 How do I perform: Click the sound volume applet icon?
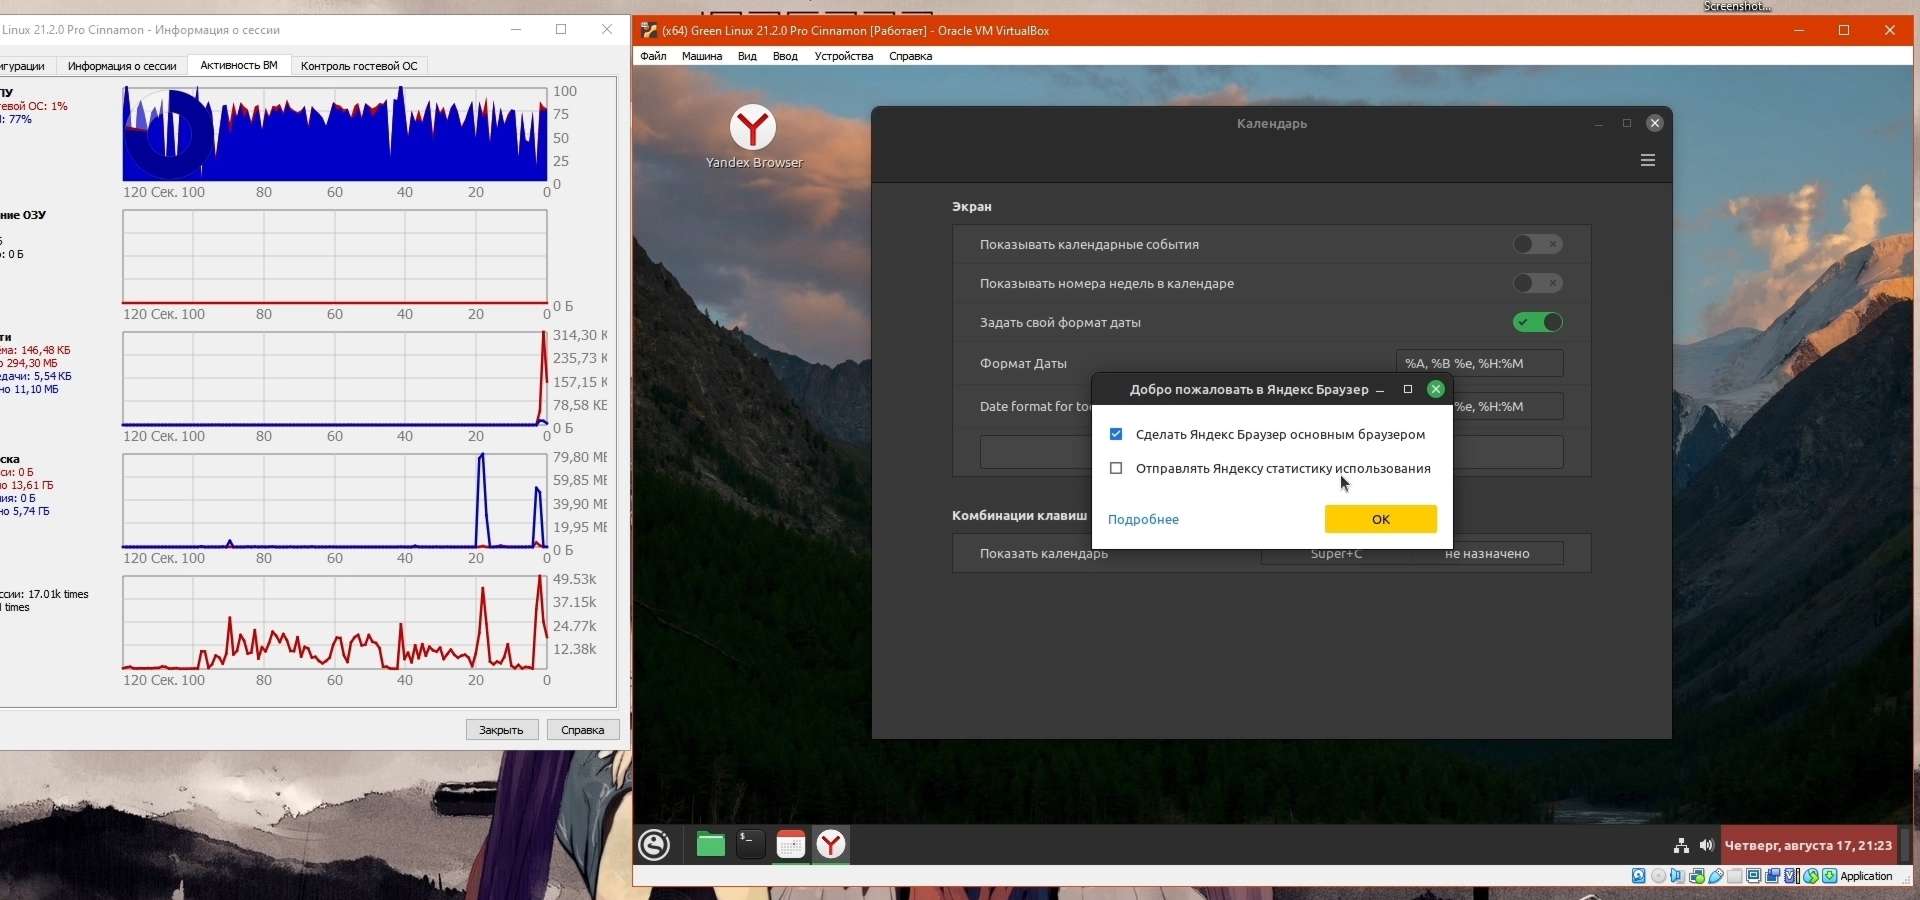1706,846
